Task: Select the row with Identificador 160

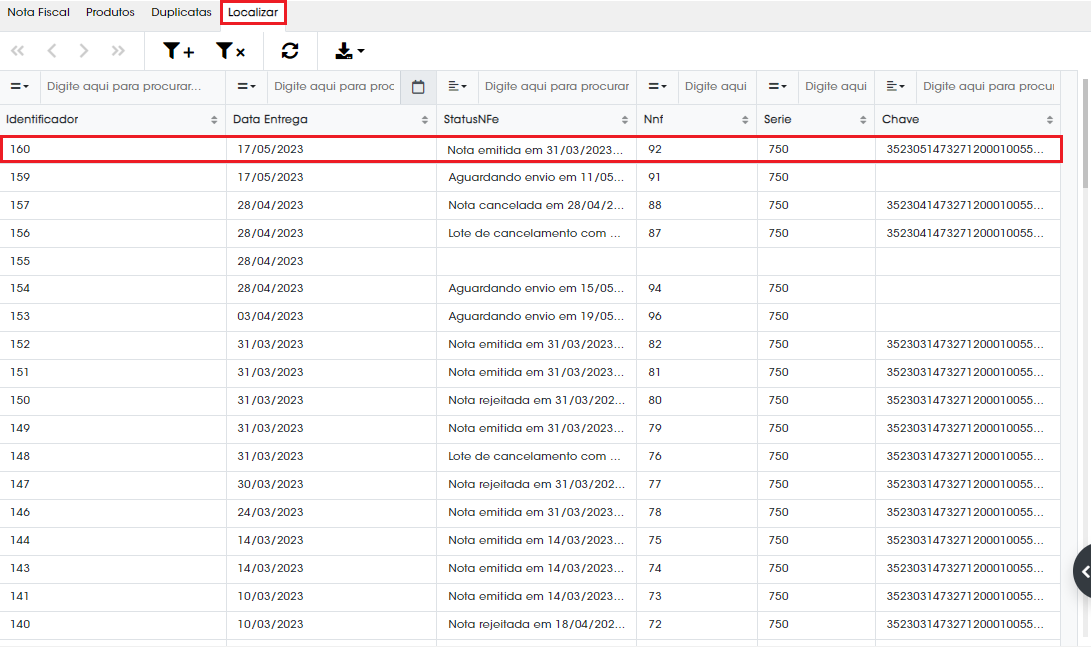Action: 531,149
